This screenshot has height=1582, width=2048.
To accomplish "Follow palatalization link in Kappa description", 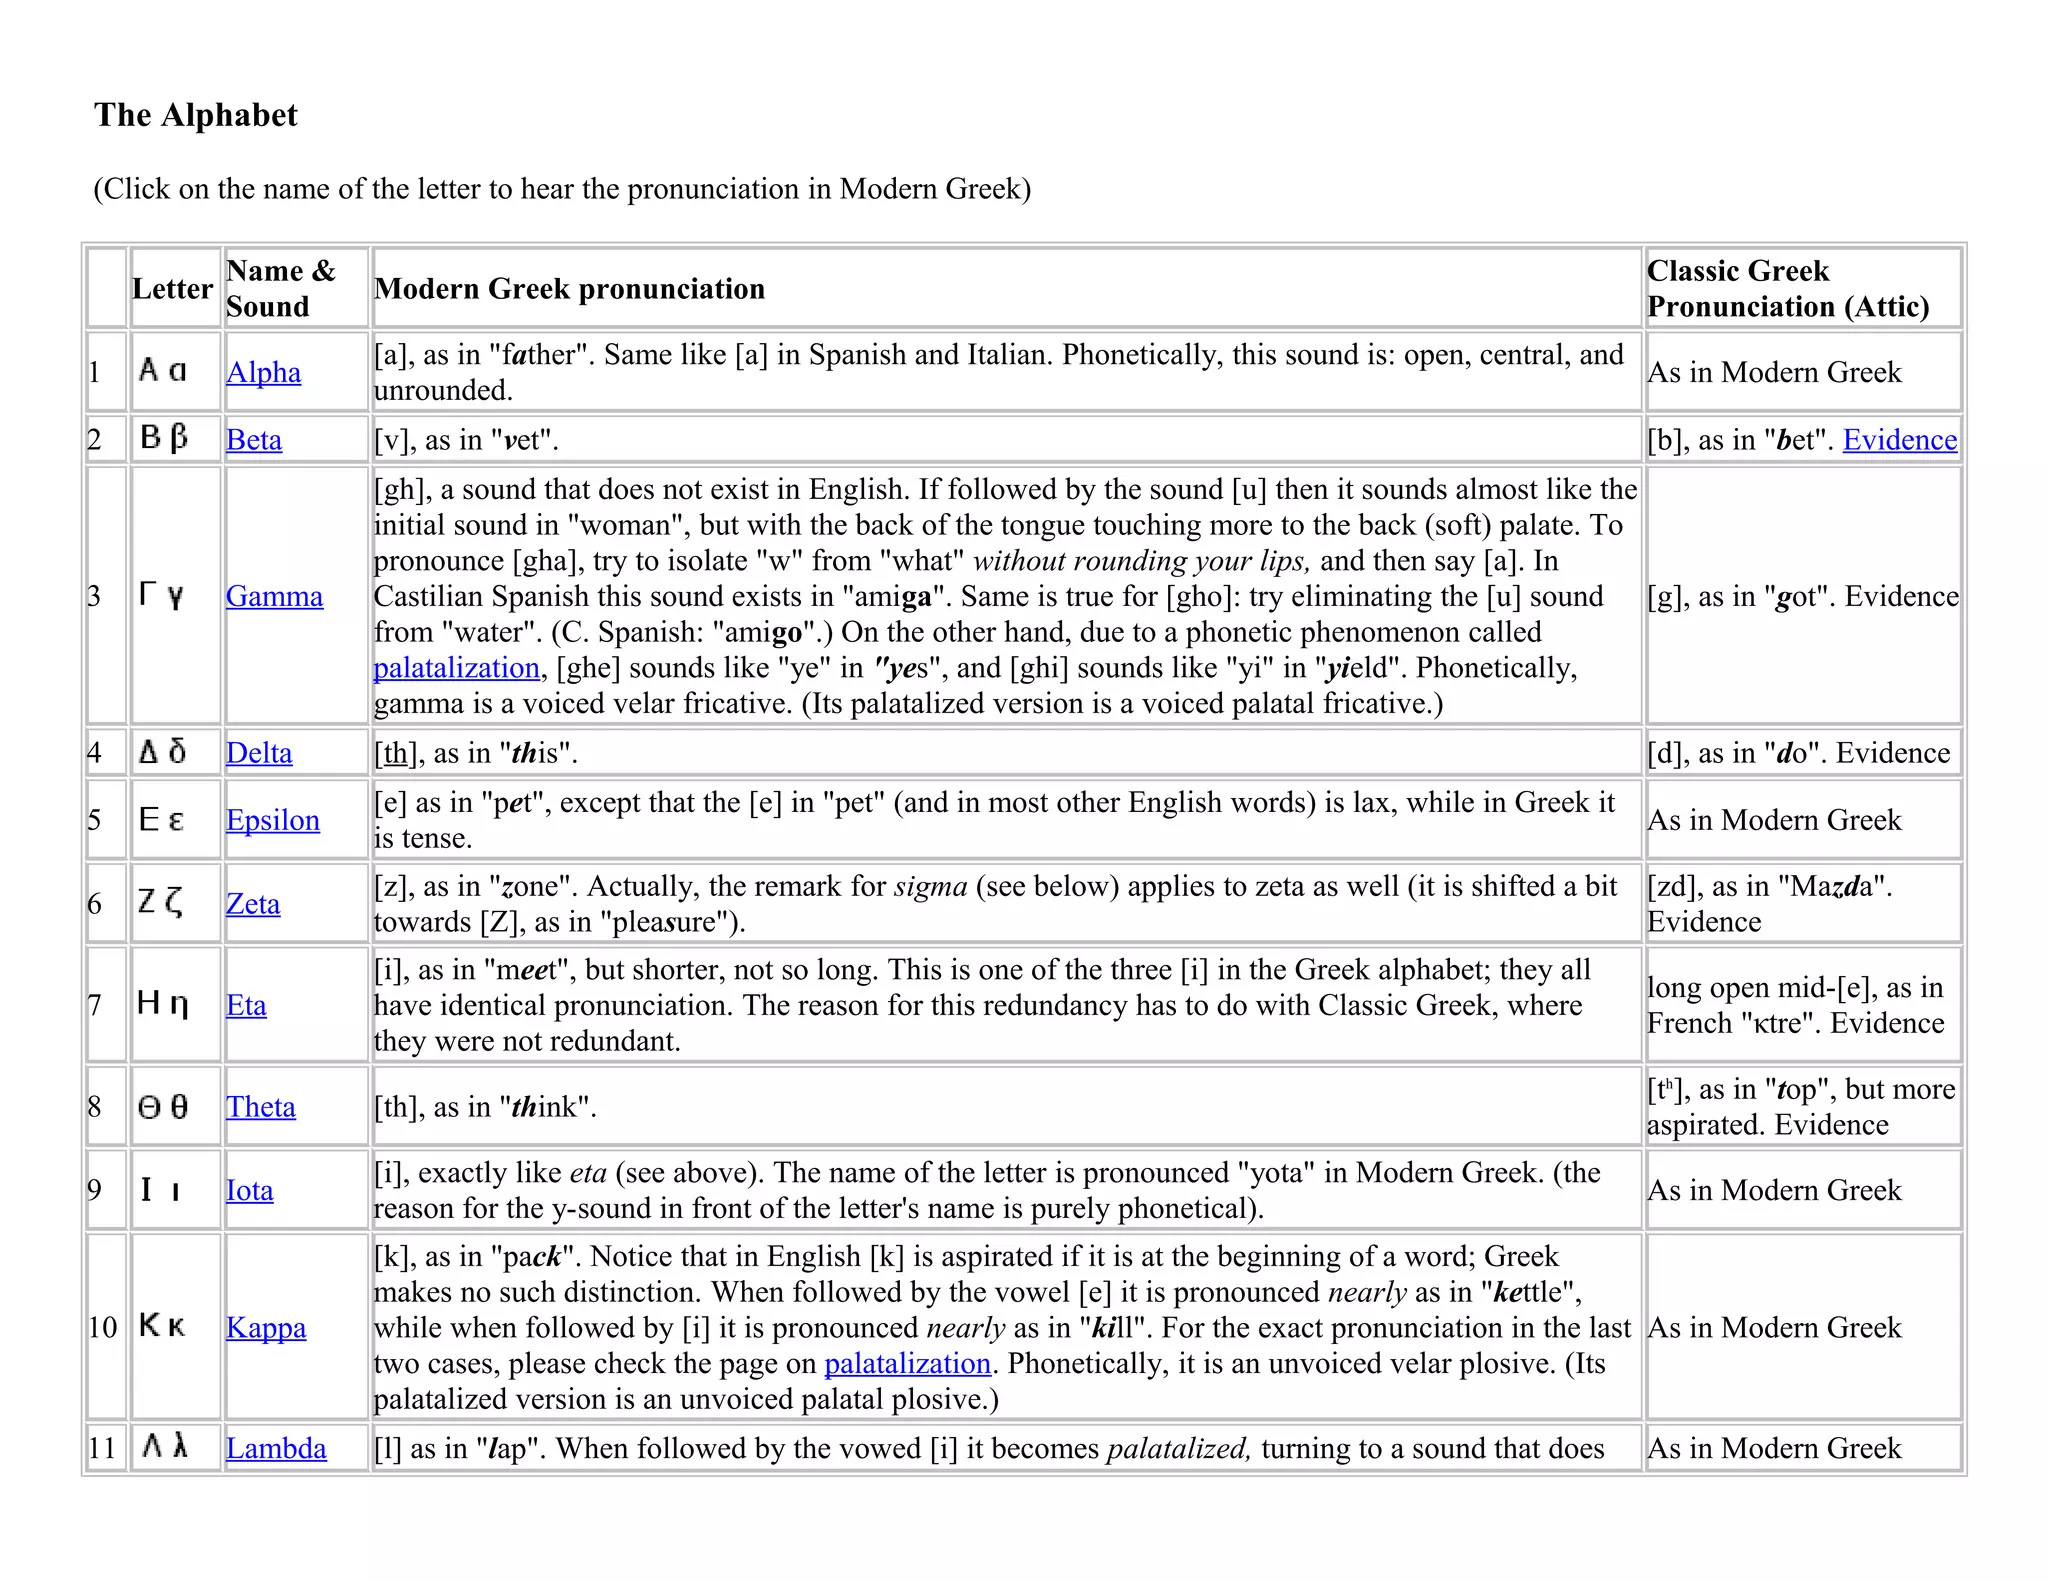I will [907, 1364].
